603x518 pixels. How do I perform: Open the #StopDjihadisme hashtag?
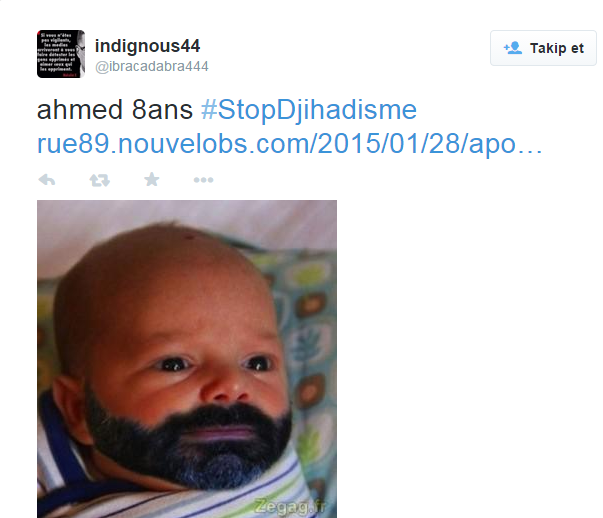(309, 110)
